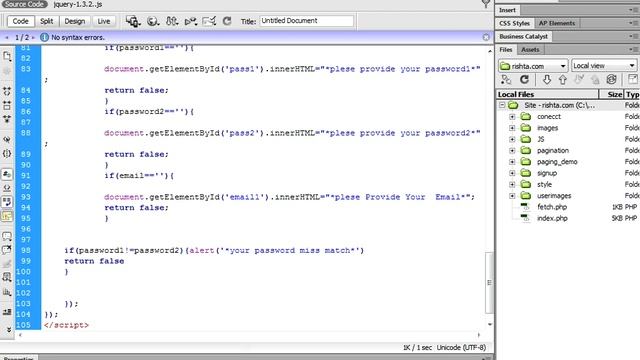Click the Collapse Full Tag icon
This screenshot has width=640, height=360.
point(7,91)
